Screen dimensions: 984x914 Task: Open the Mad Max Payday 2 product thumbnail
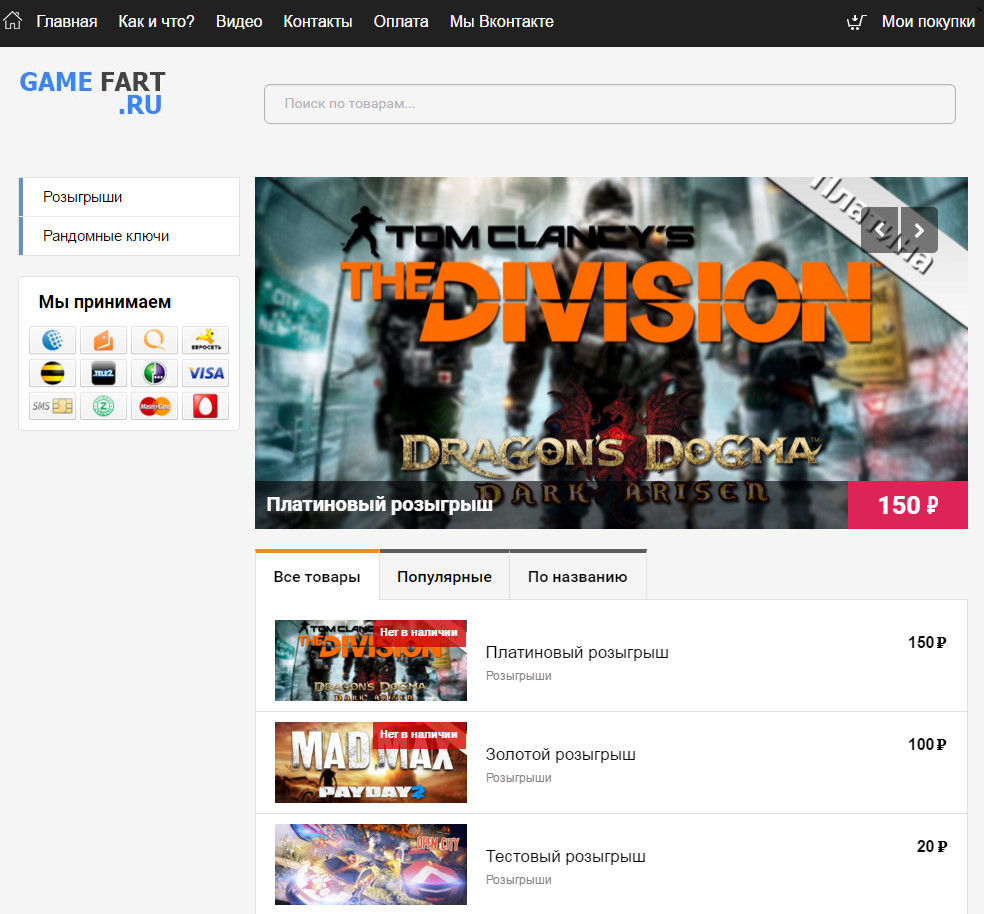[371, 762]
